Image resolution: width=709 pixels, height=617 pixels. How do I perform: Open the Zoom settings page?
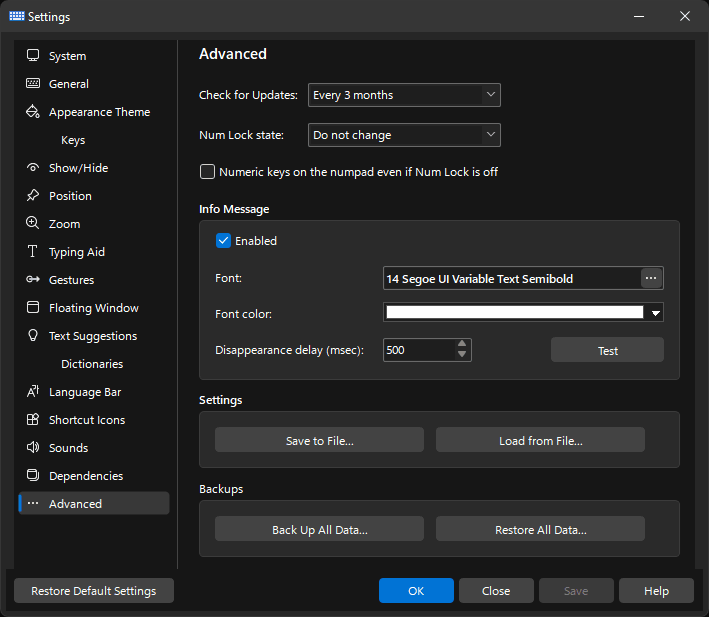coord(94,223)
